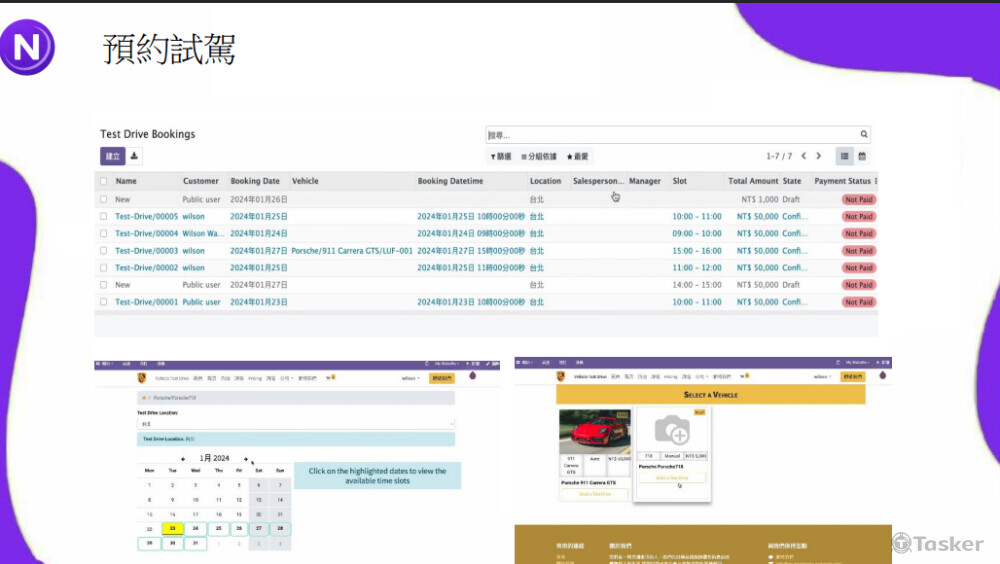Open Test-Drive/00002 booking link

(147, 268)
